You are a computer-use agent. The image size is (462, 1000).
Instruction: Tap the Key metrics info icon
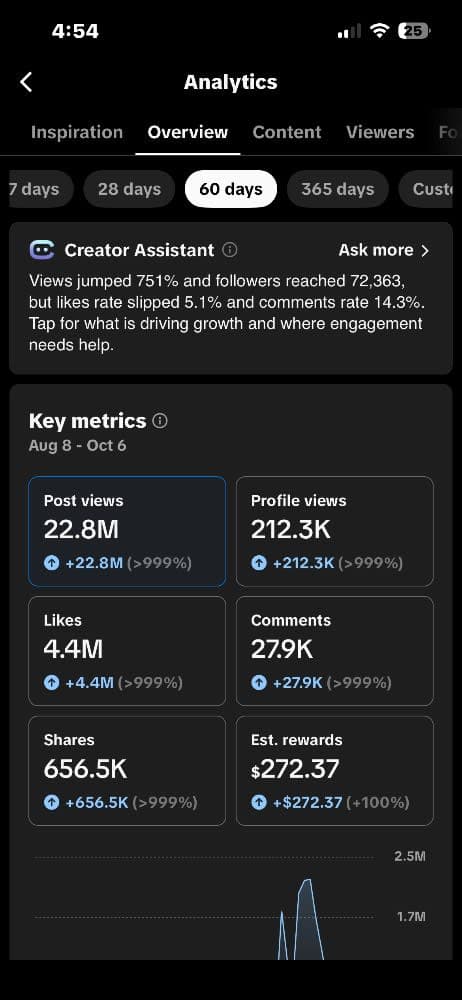(x=161, y=421)
